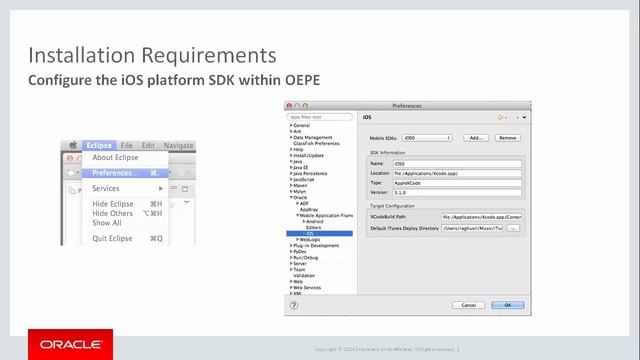
Task: Click the XCodeBuild Path field
Action: [481, 217]
